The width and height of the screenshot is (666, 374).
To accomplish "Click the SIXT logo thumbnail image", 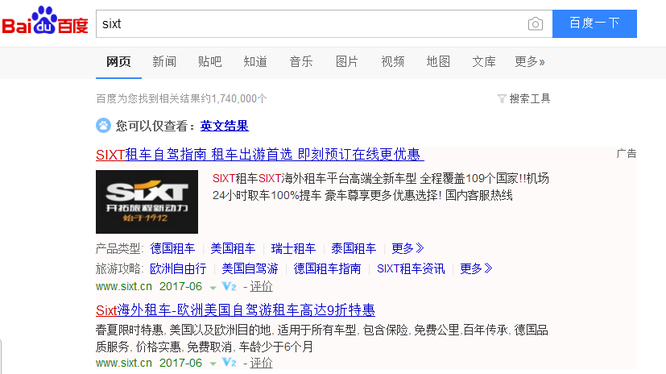I will [147, 202].
